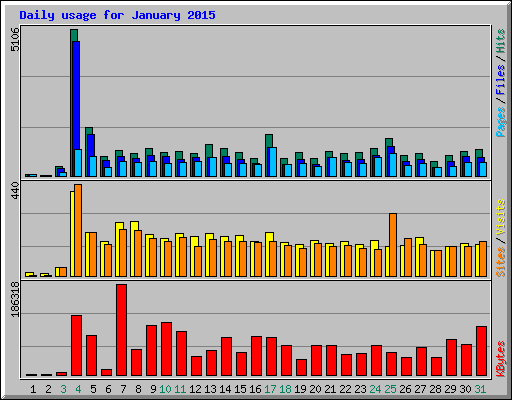Click the green day label 10

[x=165, y=389]
